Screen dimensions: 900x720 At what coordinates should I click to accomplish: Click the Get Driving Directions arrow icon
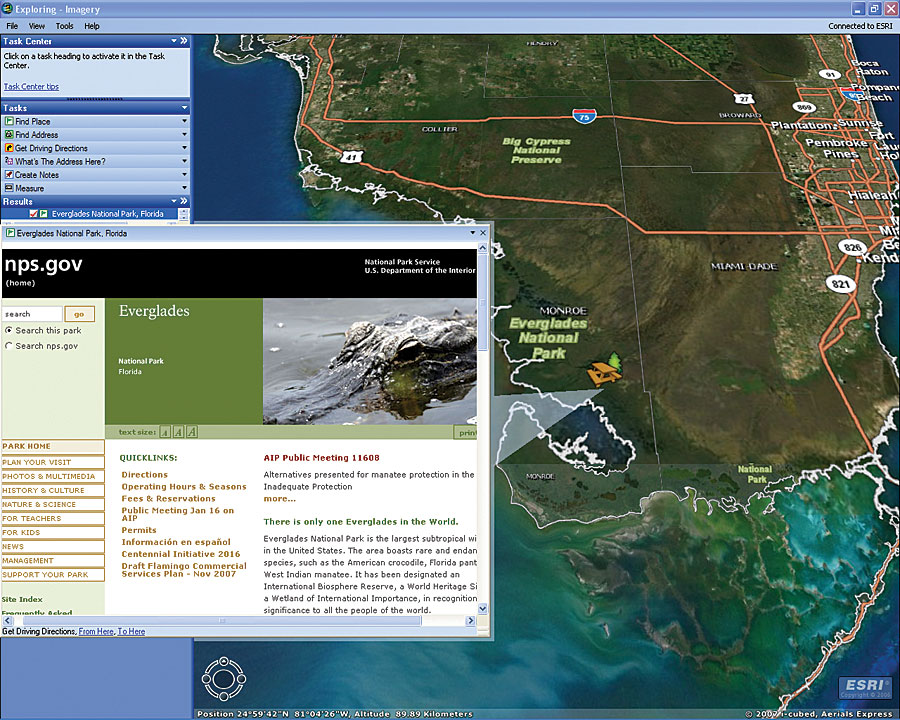pos(9,148)
